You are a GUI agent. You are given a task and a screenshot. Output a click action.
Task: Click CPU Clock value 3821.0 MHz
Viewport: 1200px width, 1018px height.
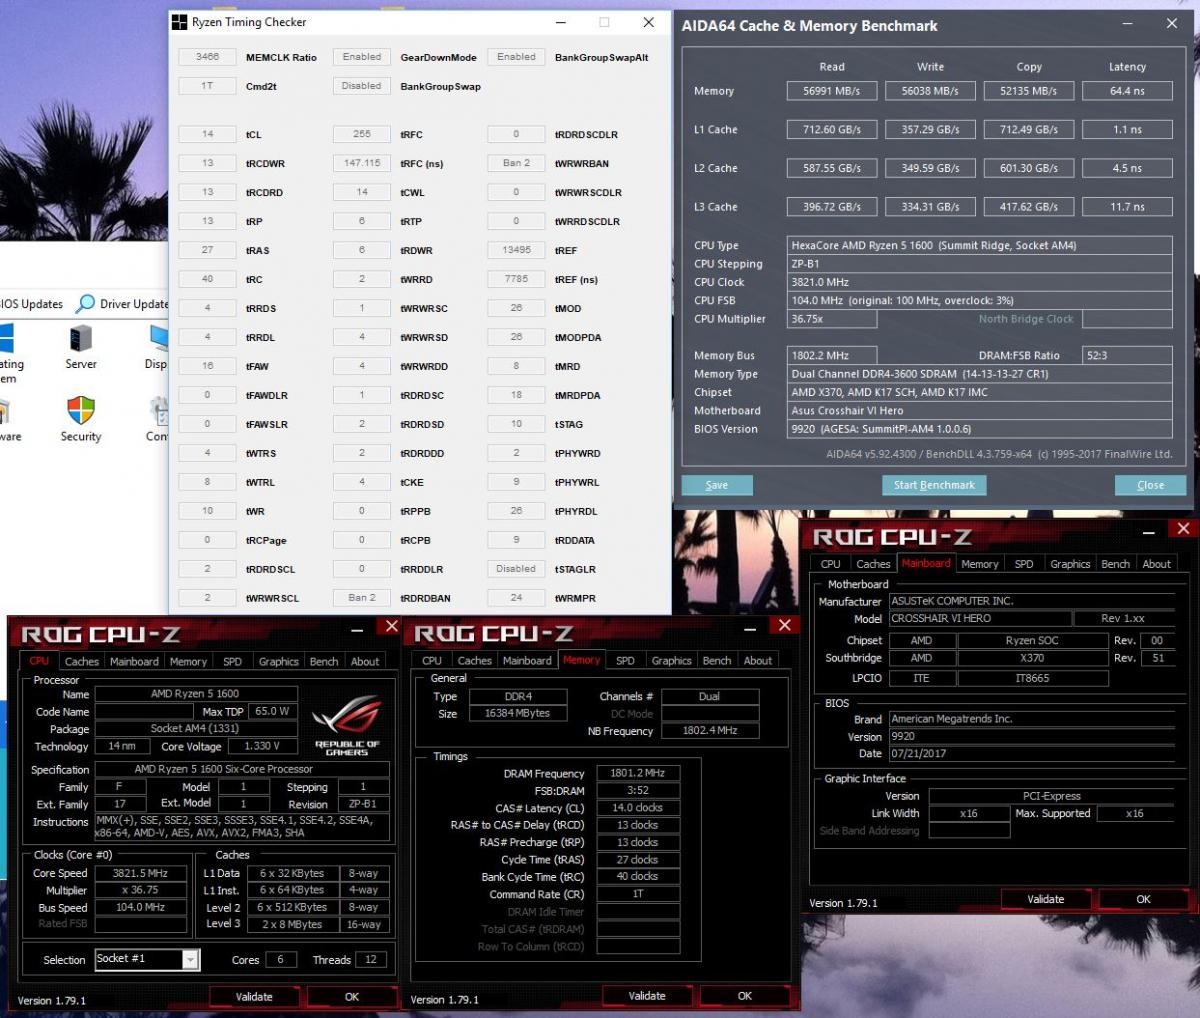click(980, 282)
